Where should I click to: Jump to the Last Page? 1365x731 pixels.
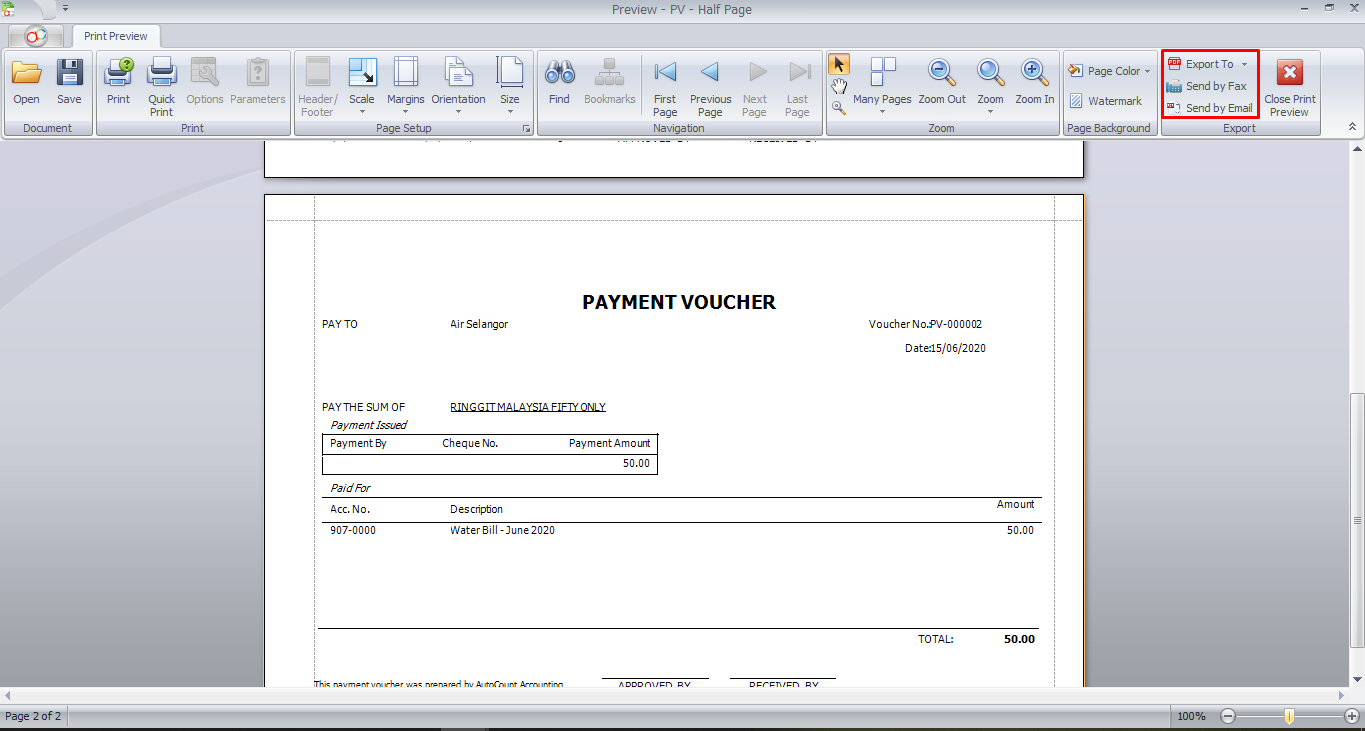(x=798, y=88)
